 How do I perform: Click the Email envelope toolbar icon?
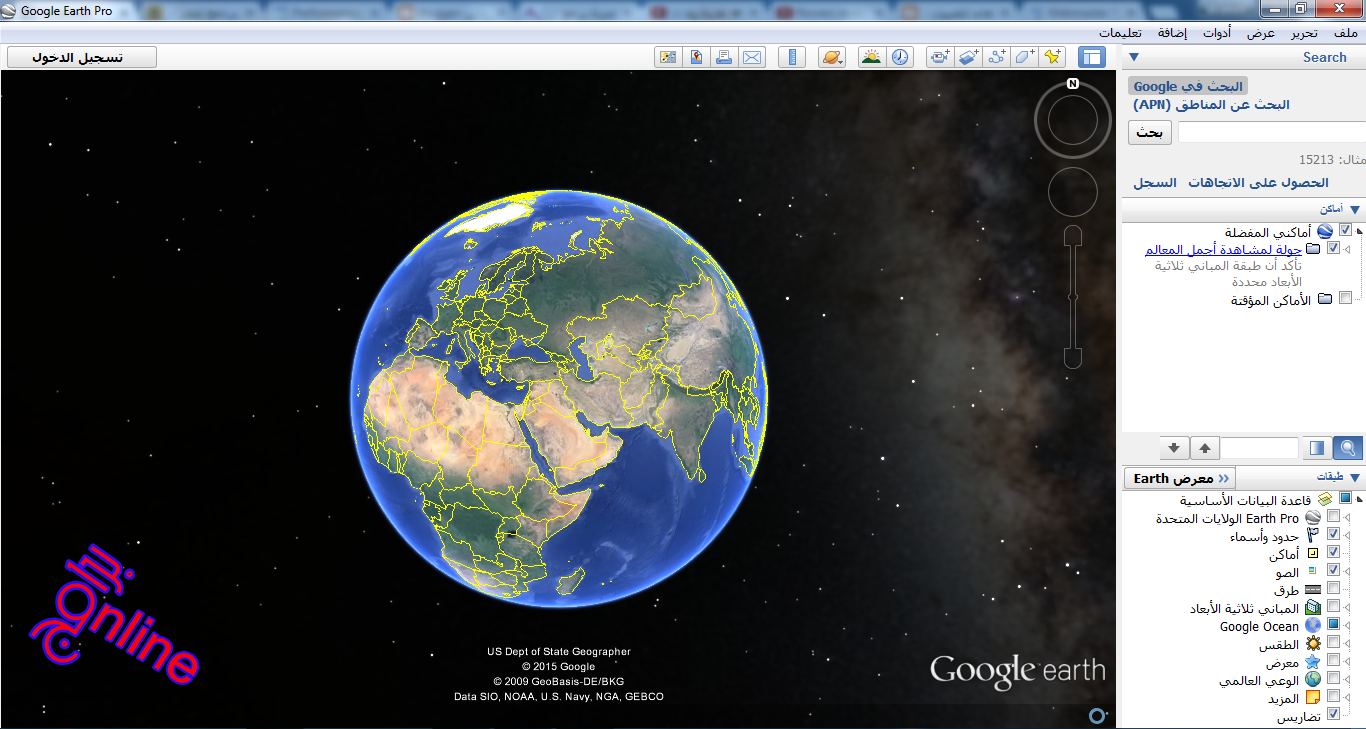[752, 57]
